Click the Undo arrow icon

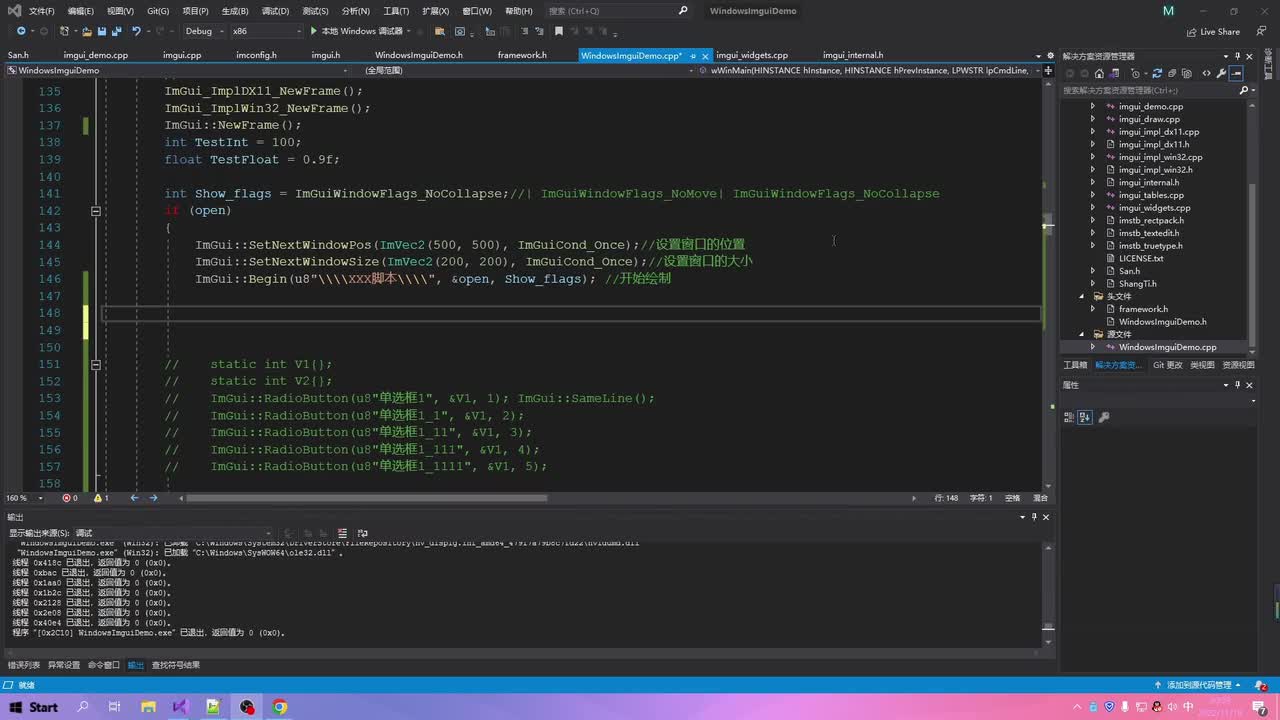[136, 31]
